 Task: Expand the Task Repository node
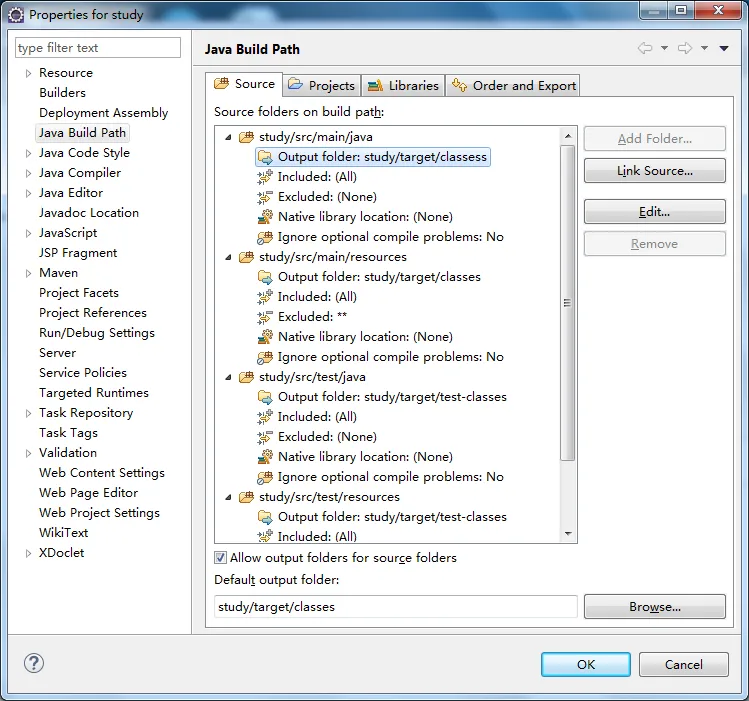28,413
